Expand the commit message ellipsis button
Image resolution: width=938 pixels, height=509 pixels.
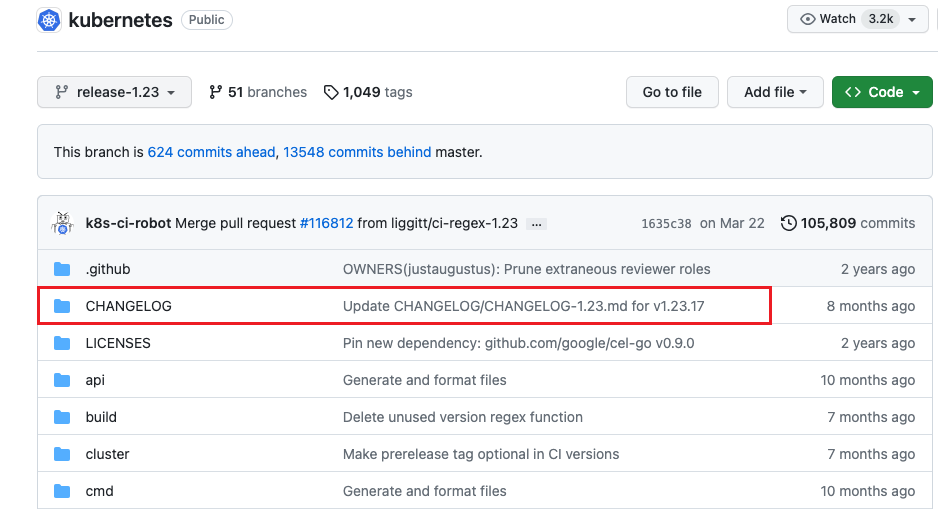537,224
